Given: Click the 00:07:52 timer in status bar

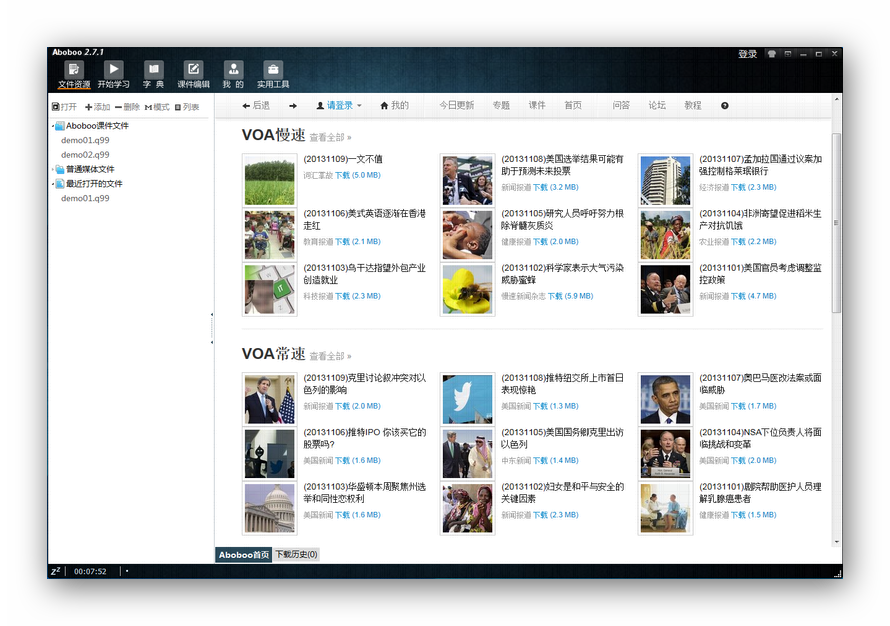Looking at the screenshot, I should point(90,572).
